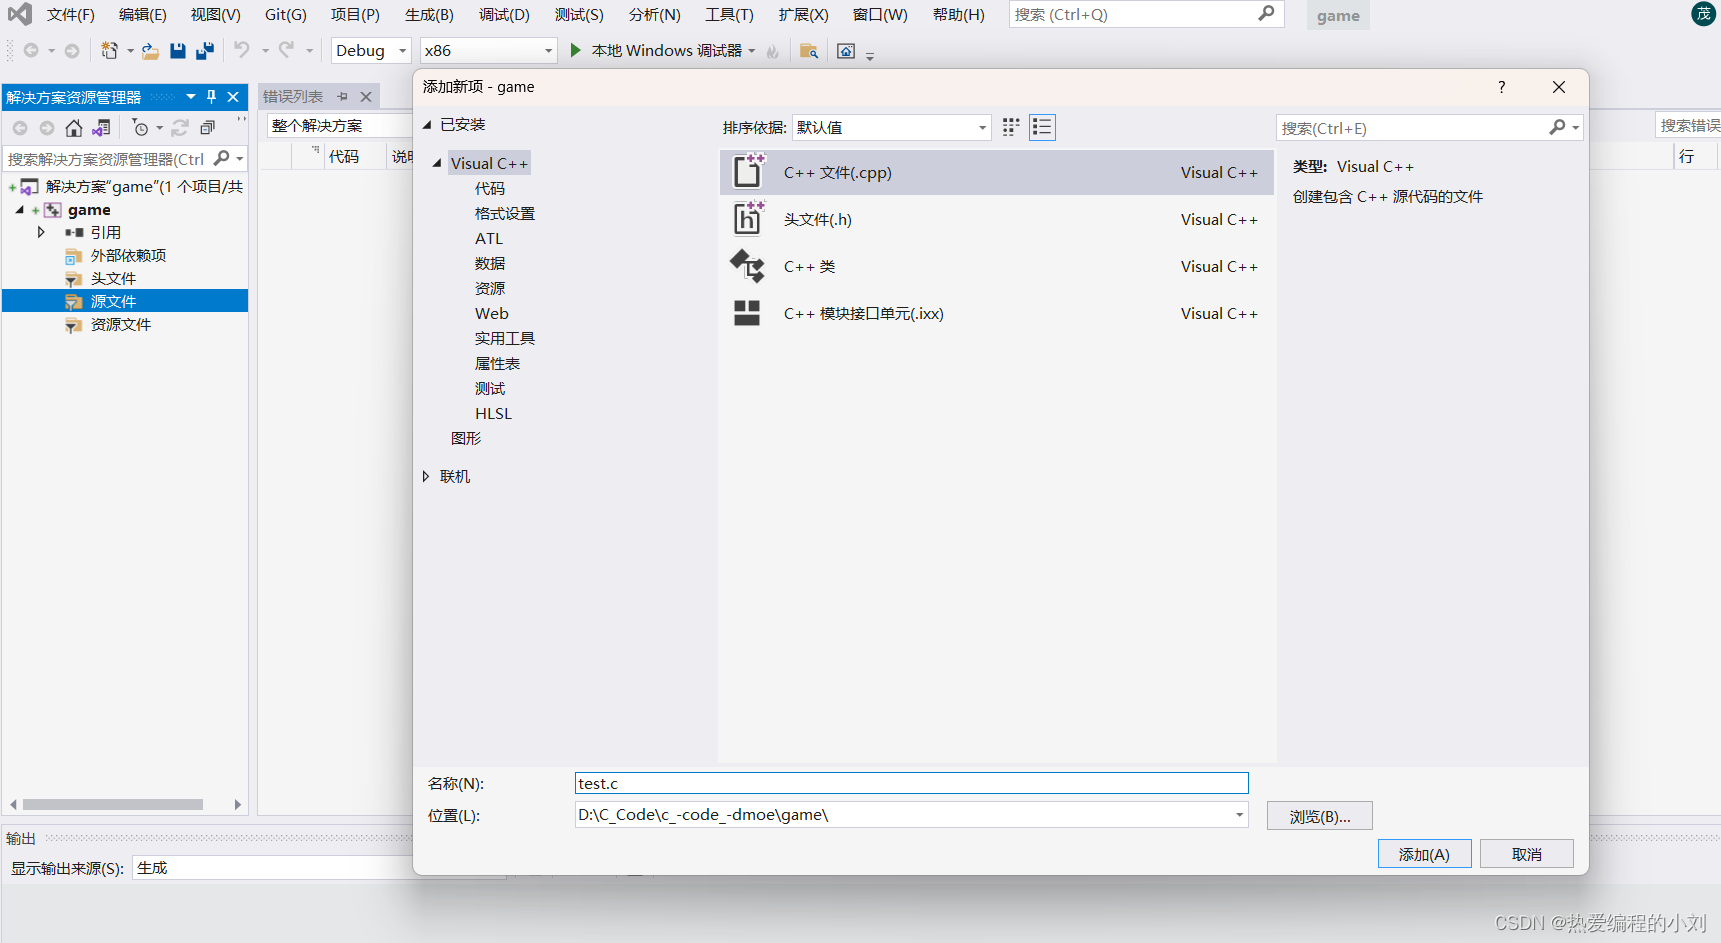Click the Visual Studio logo icon
This screenshot has height=943, width=1721.
(19, 14)
